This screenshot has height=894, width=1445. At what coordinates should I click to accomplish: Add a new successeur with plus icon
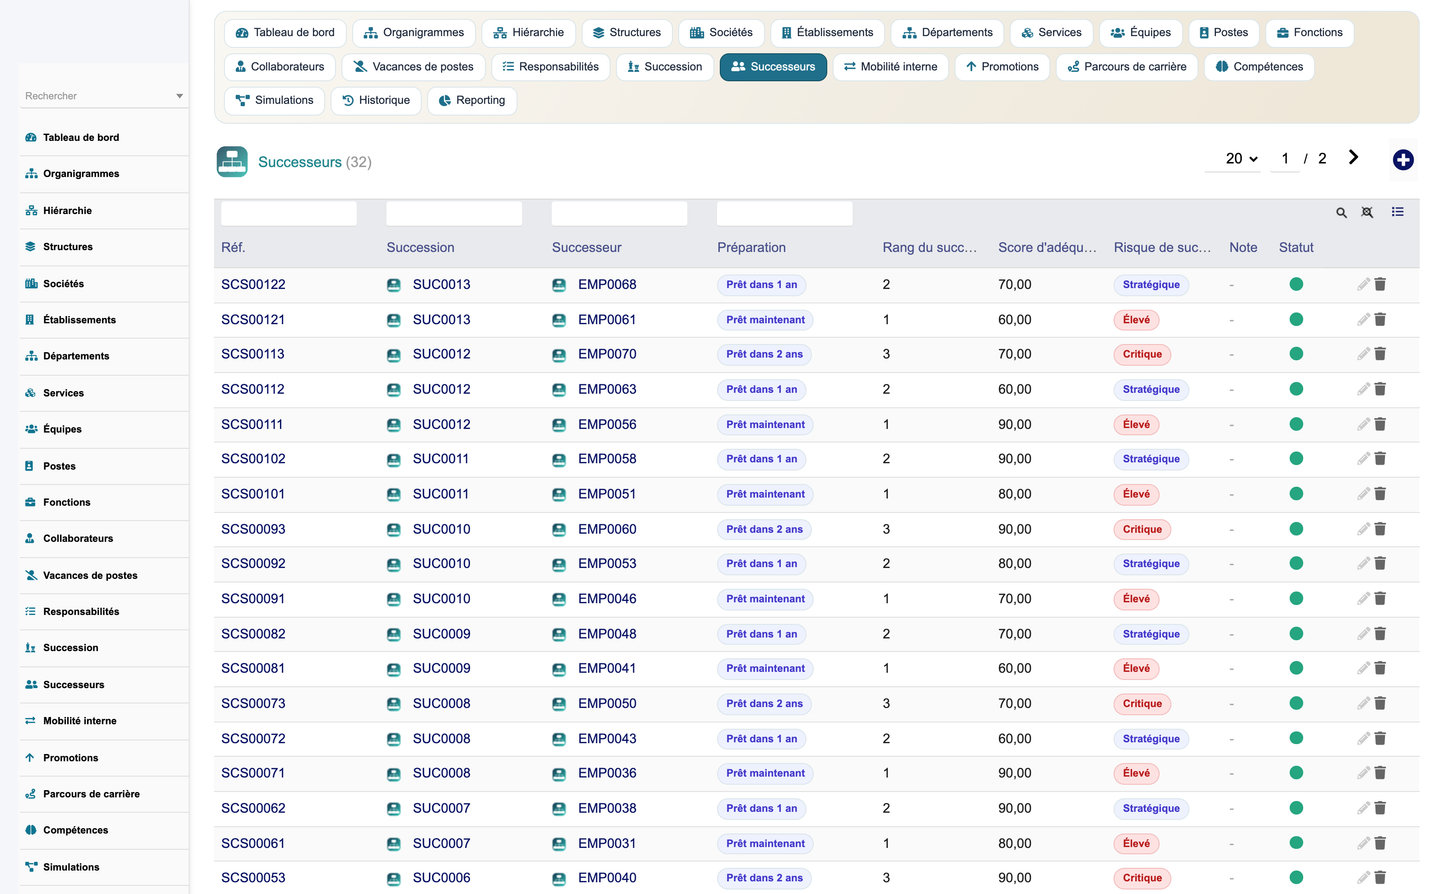coord(1403,160)
